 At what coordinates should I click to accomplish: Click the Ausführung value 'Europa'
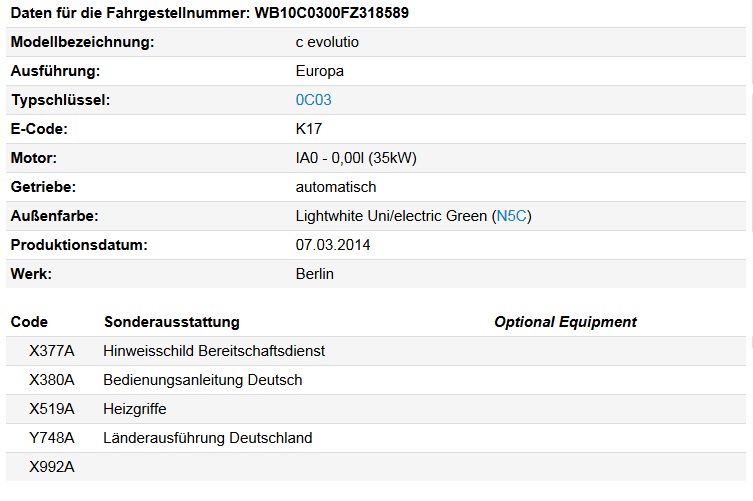320,71
